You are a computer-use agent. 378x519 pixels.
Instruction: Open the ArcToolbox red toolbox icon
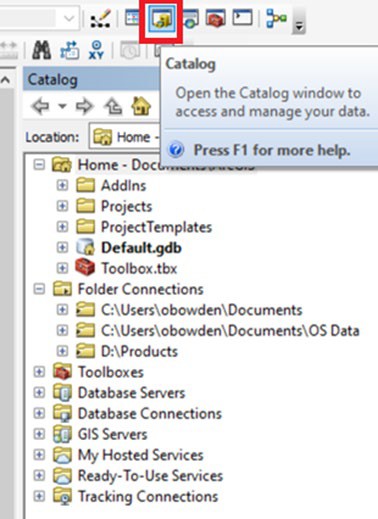(215, 19)
